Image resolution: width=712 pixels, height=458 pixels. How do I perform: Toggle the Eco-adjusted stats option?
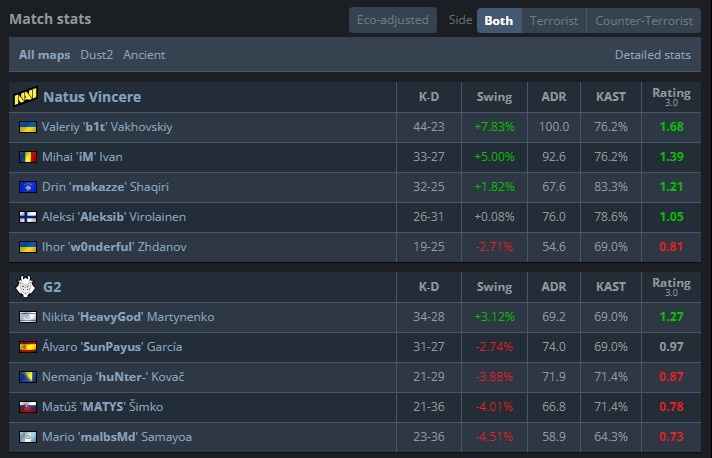(x=393, y=20)
